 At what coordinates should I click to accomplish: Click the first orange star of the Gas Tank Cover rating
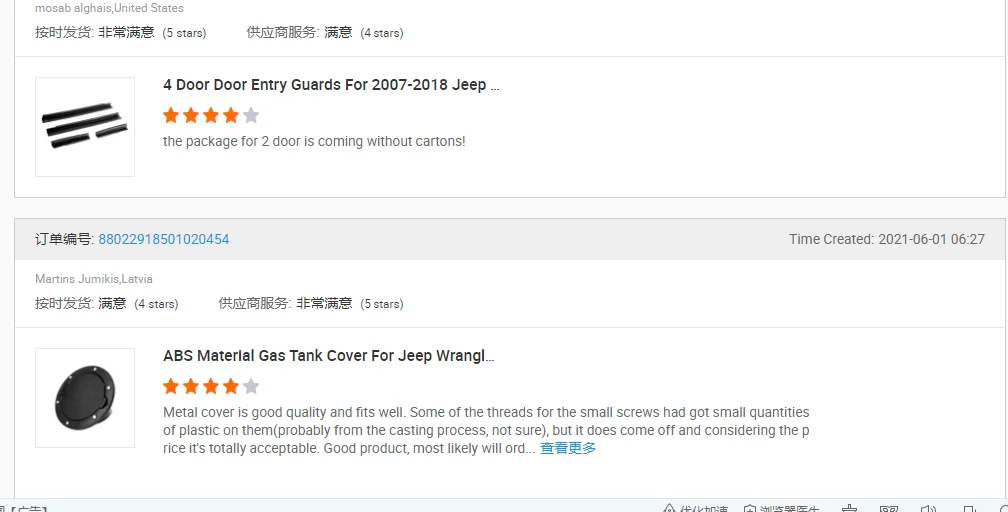171,387
